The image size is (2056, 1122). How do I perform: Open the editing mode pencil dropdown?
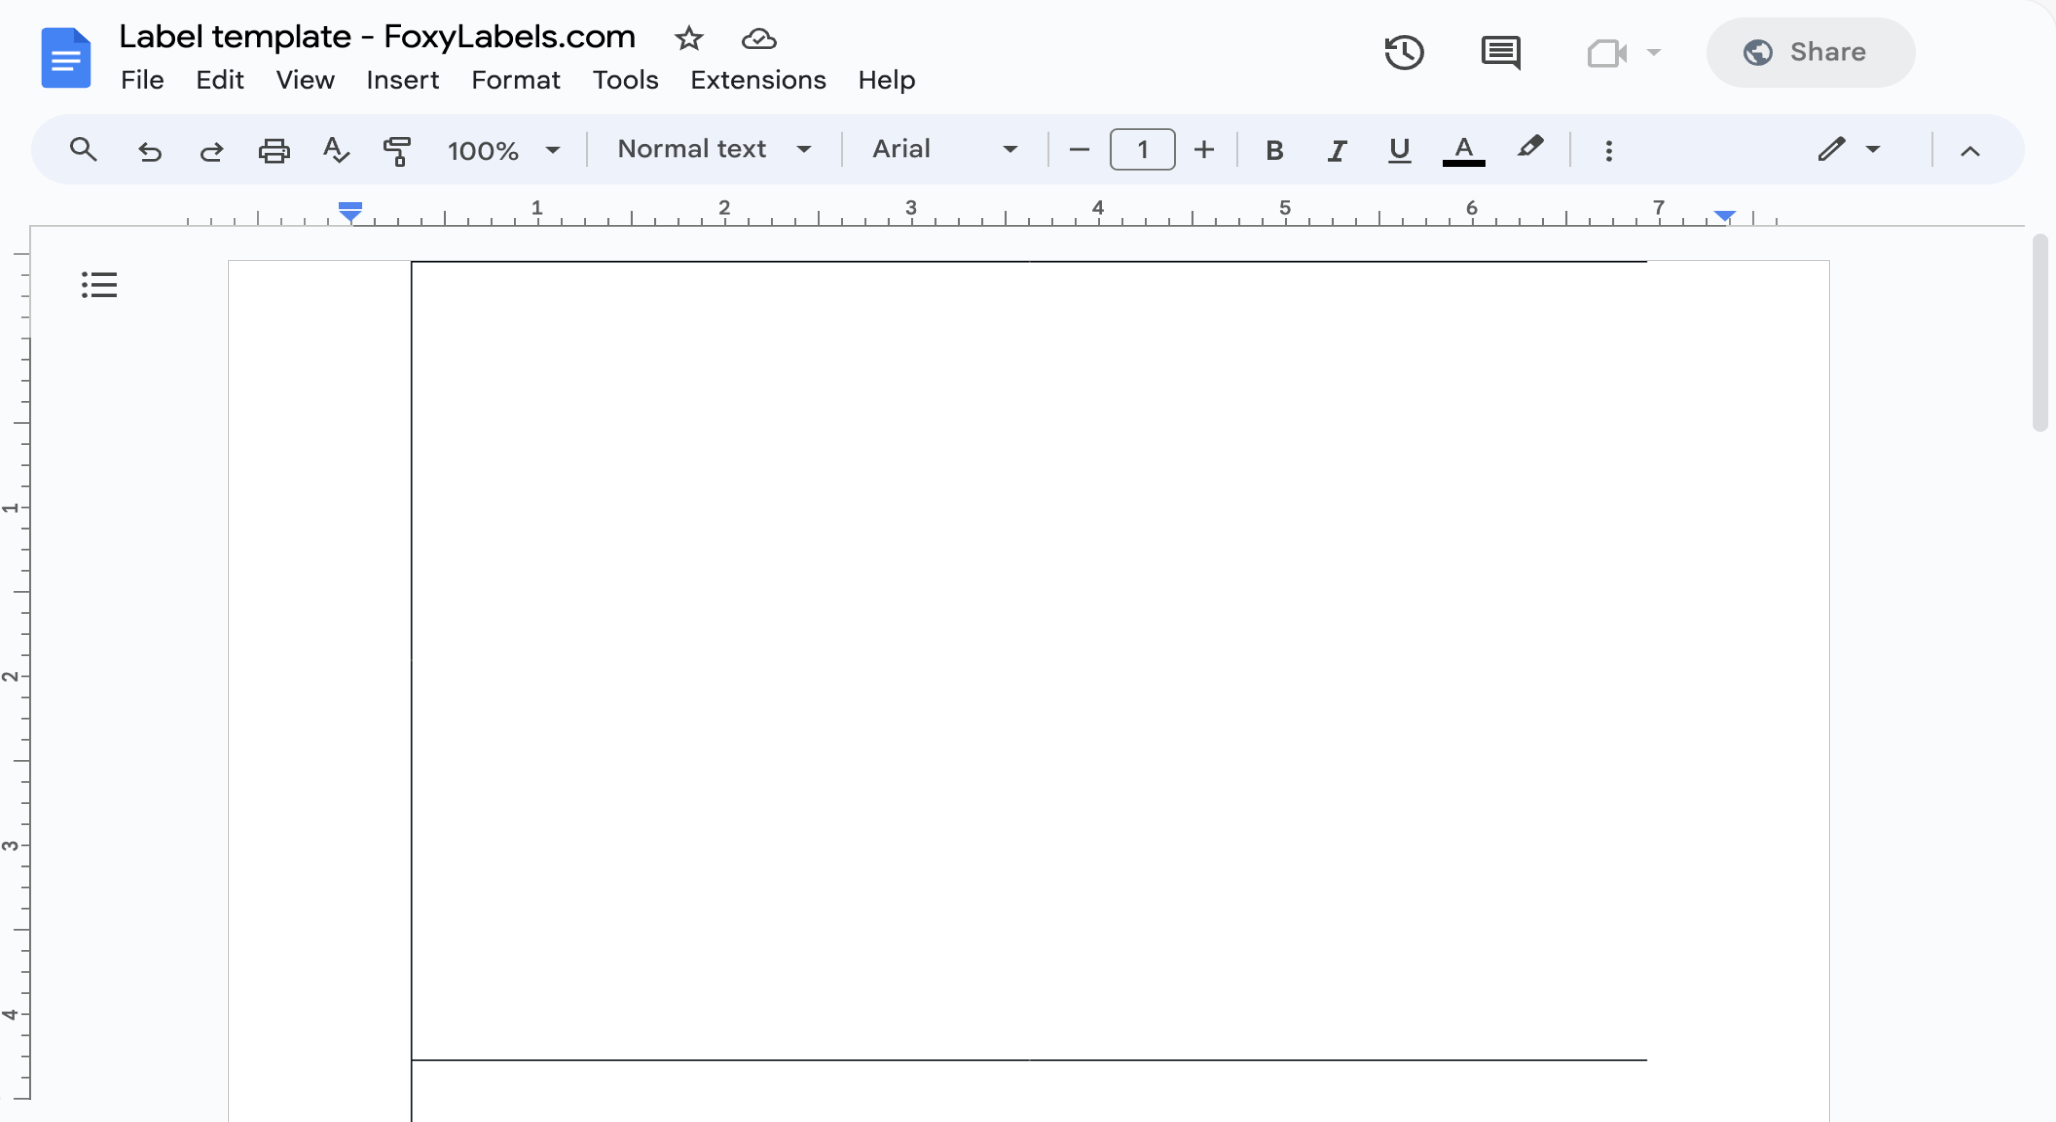[1848, 150]
